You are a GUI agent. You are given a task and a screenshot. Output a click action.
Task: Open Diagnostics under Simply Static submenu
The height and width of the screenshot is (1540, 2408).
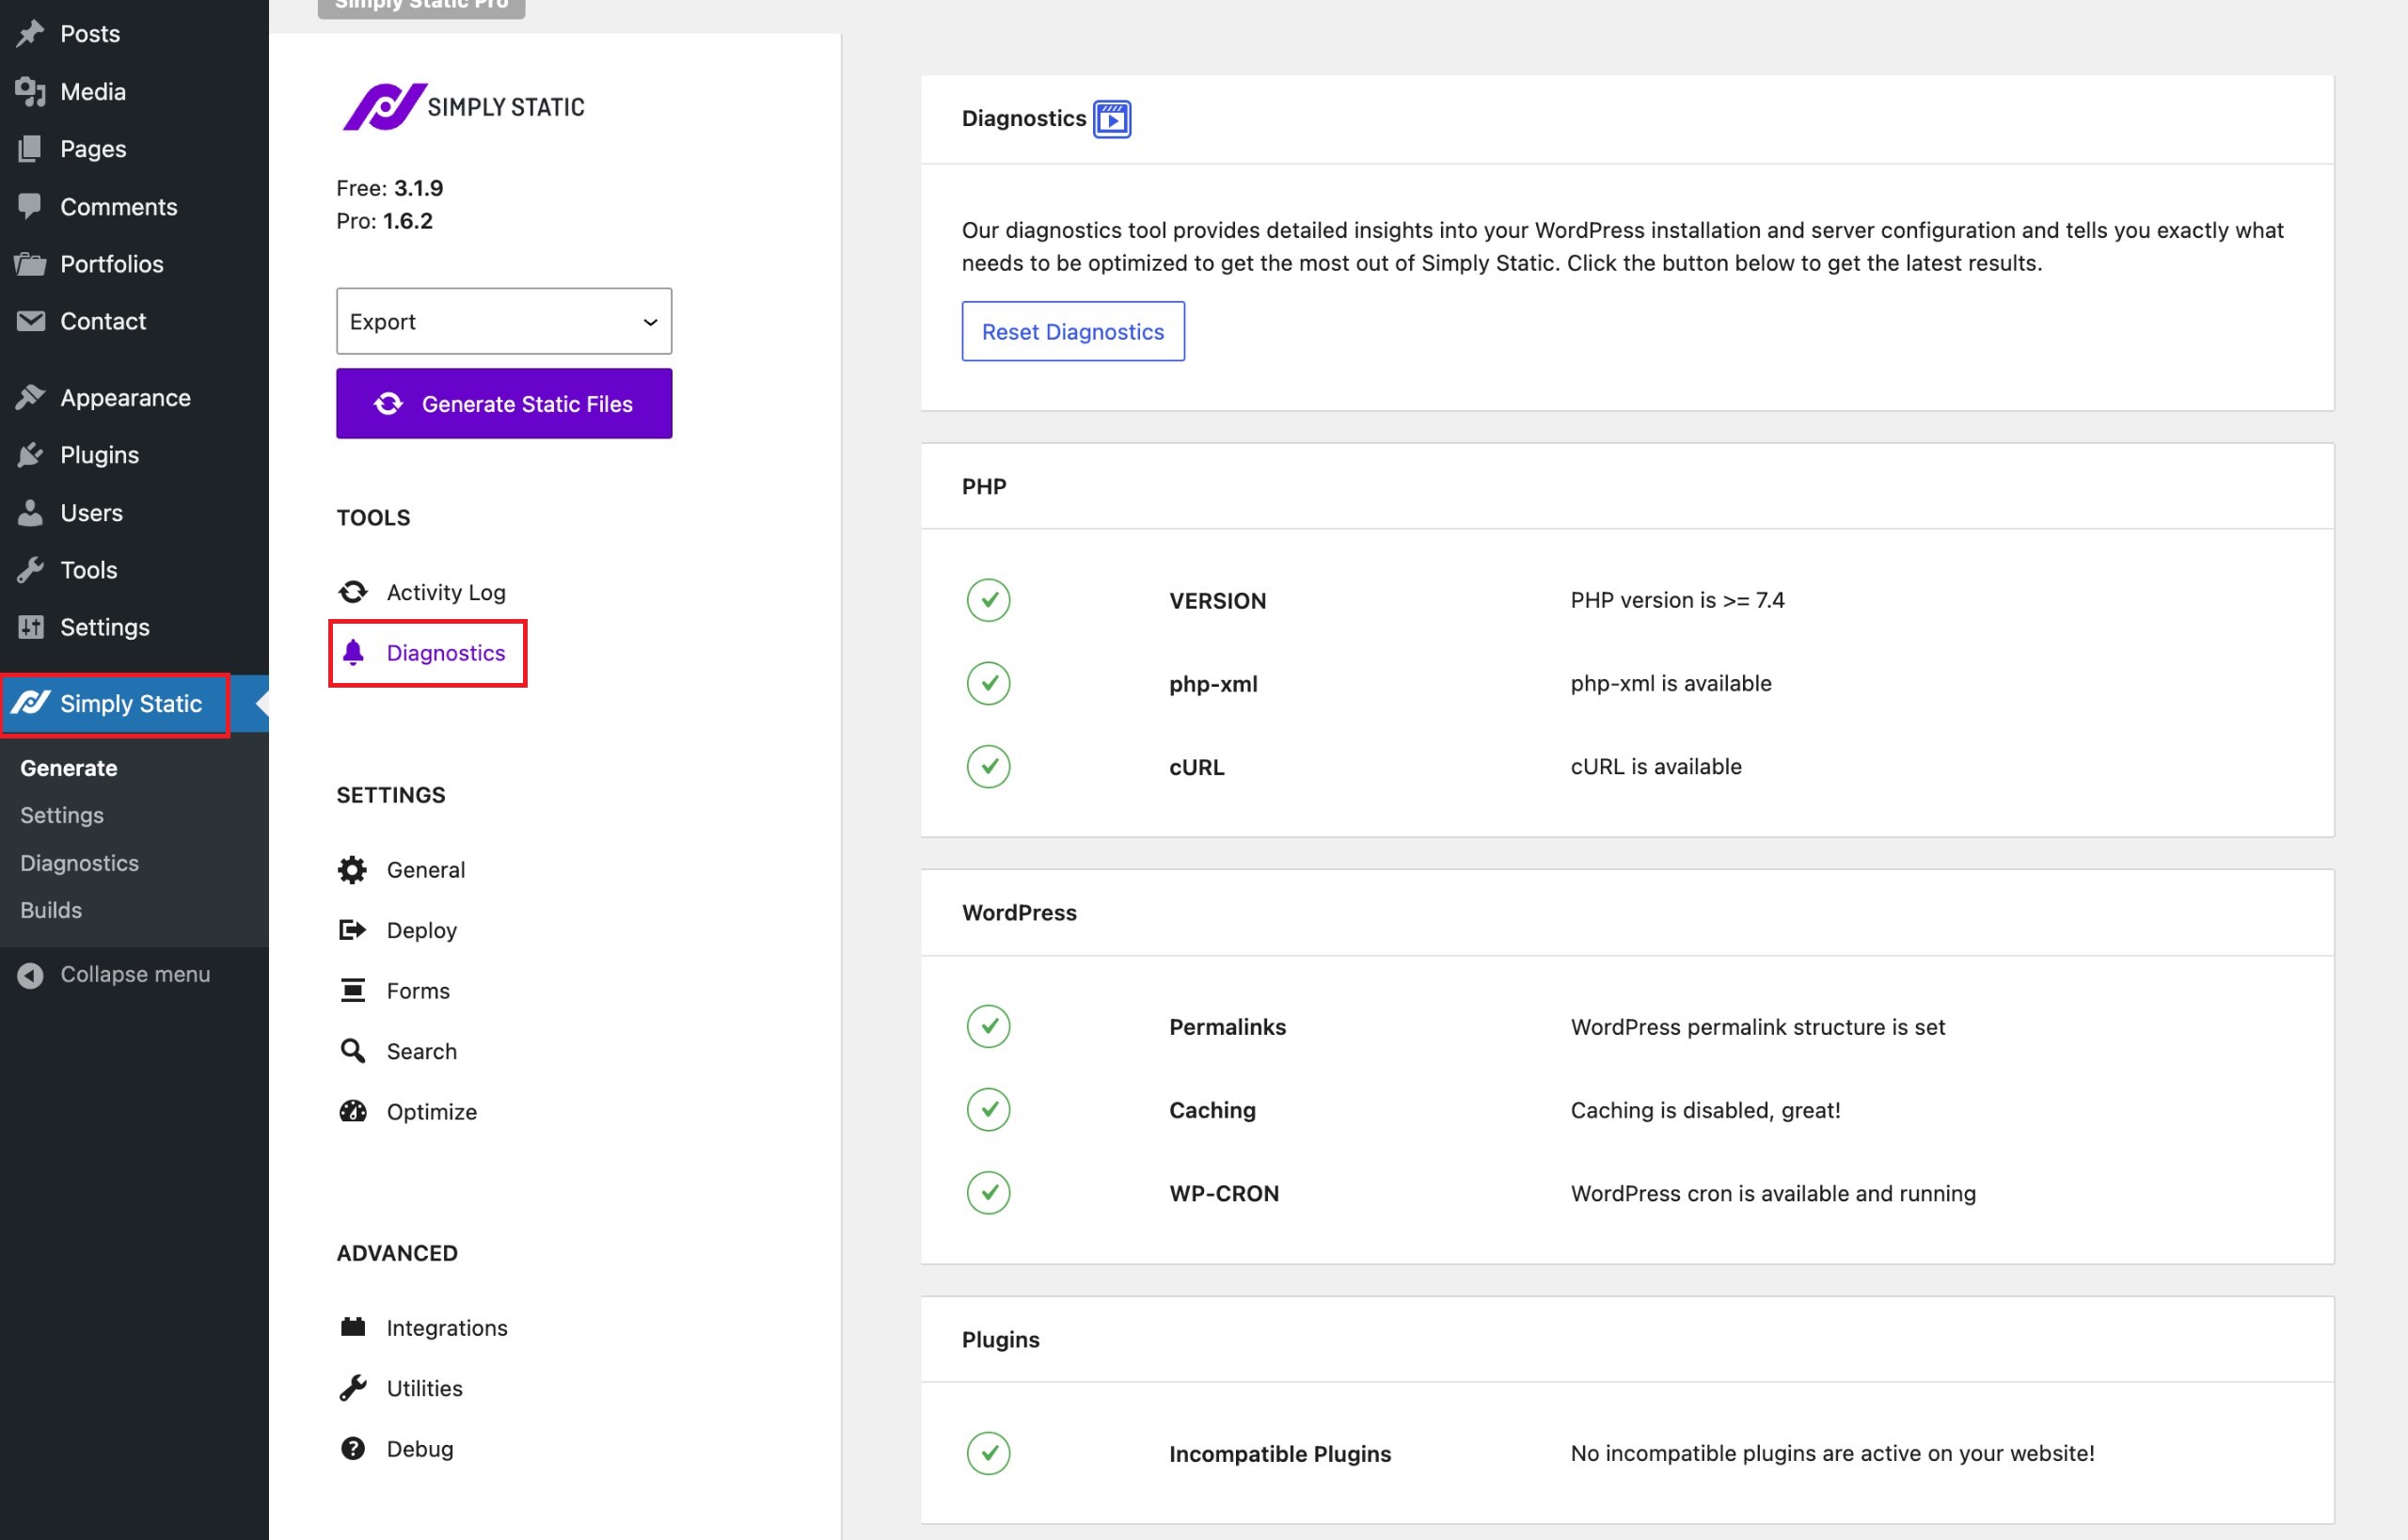80,862
